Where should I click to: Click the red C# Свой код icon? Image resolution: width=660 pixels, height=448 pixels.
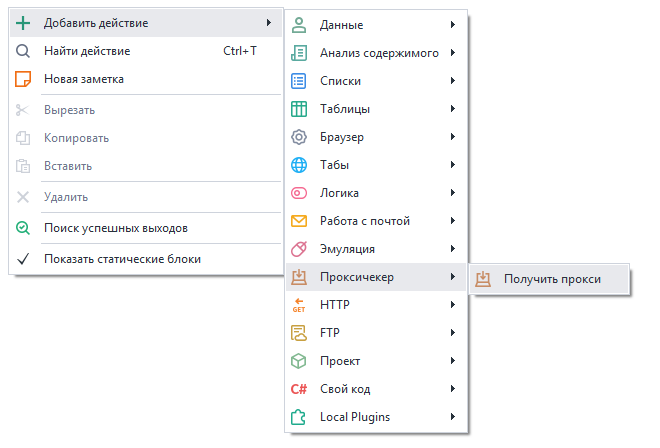tap(298, 389)
